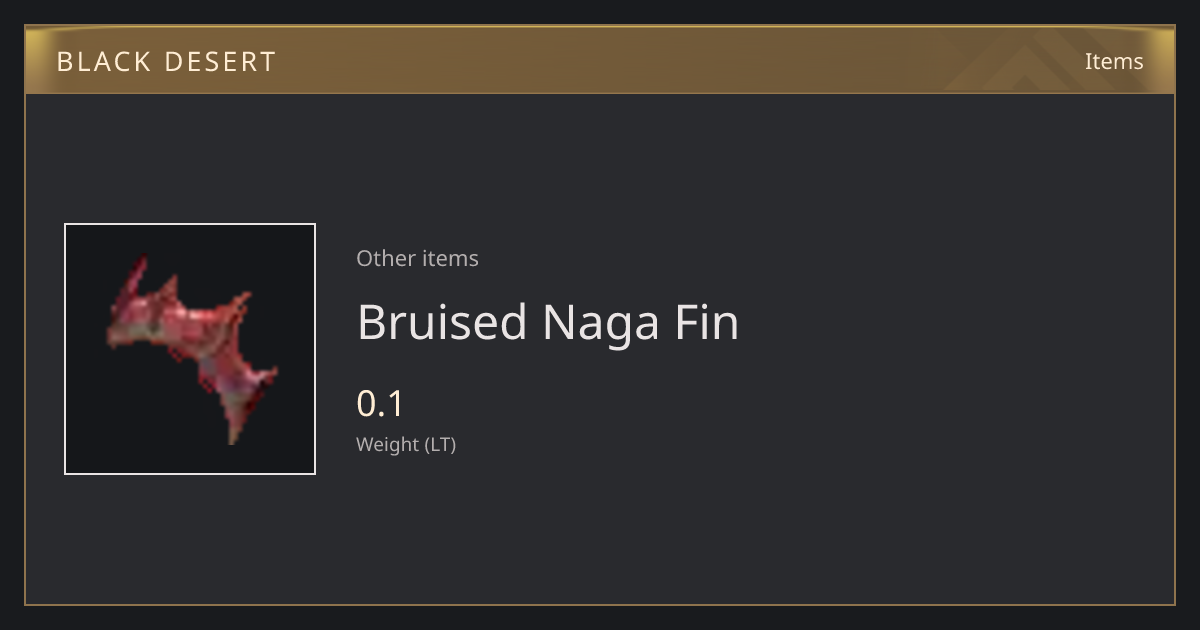This screenshot has height=630, width=1200.
Task: Click the gold header banner bar
Action: (x=600, y=60)
